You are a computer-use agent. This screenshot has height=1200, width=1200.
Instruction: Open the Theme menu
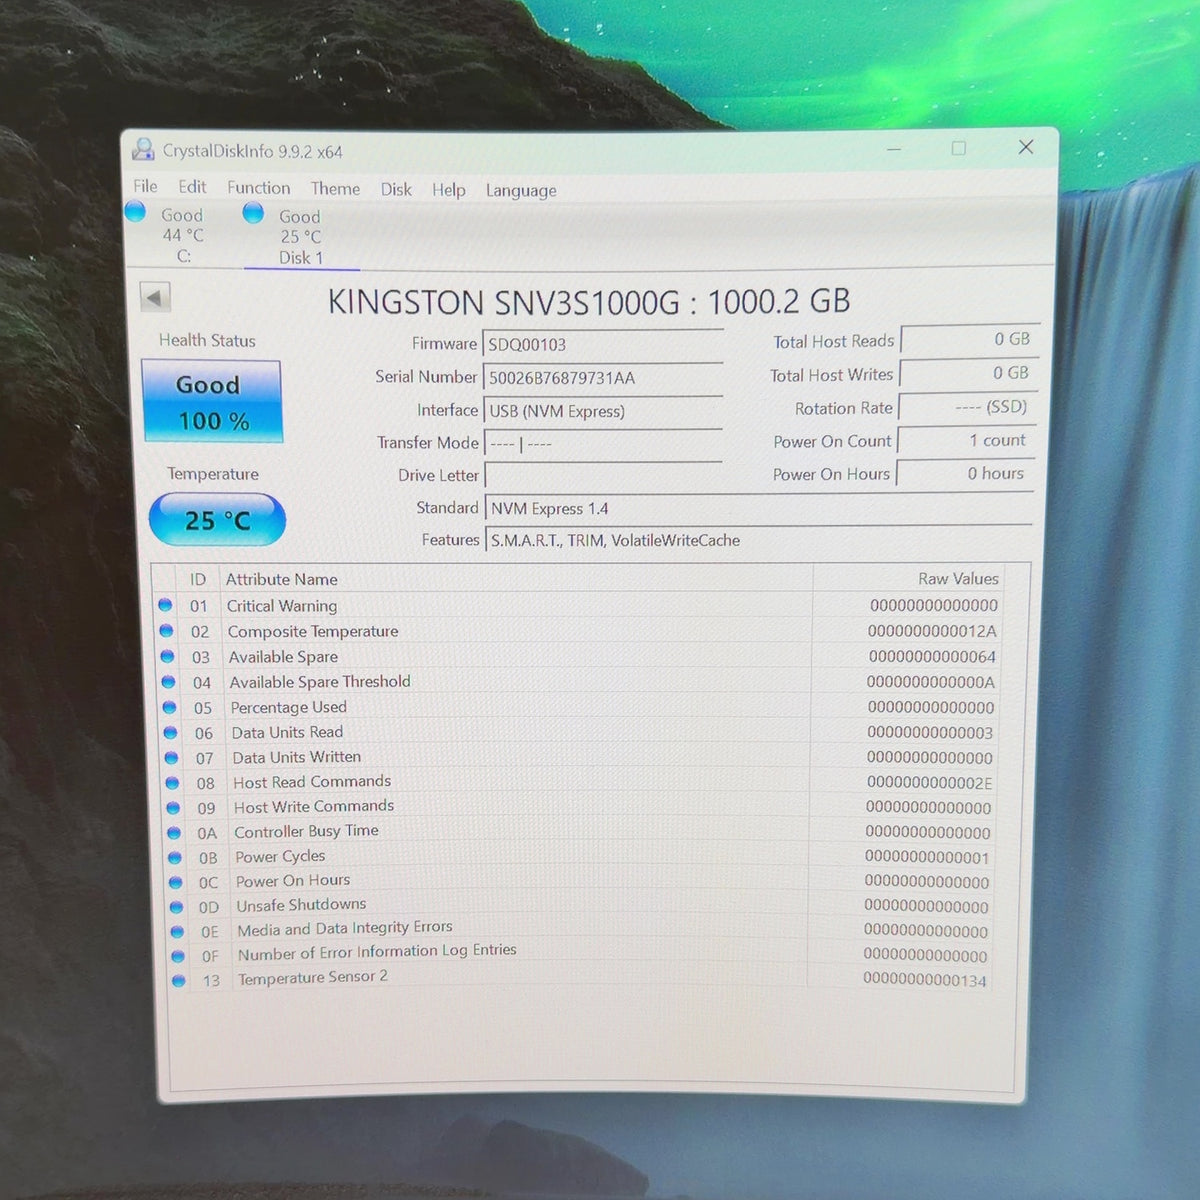(335, 188)
